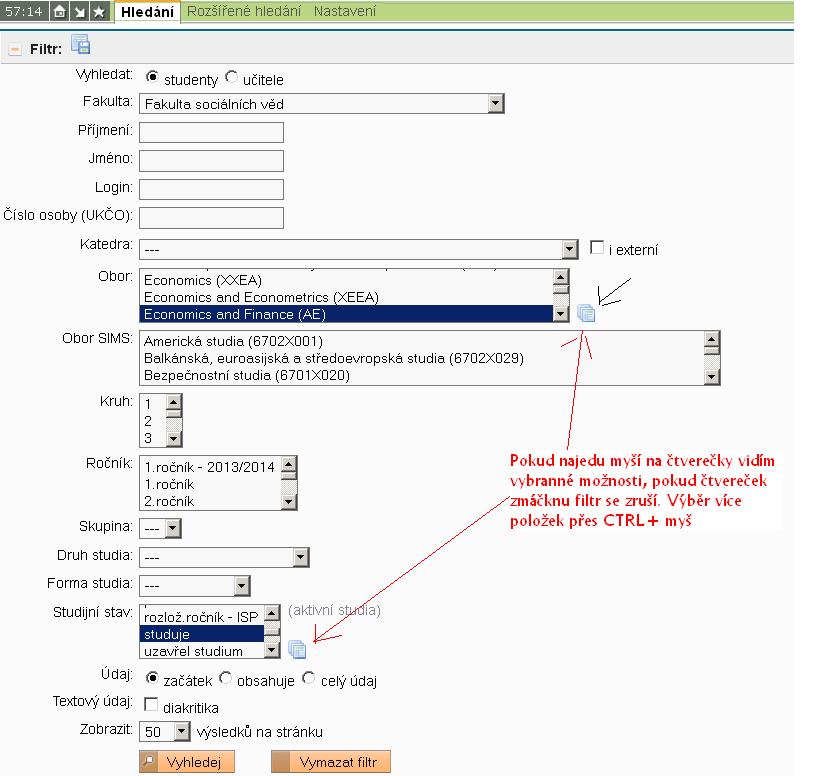This screenshot has height=776, width=831.
Task: Enable the diakritika checkbox
Action: [151, 704]
